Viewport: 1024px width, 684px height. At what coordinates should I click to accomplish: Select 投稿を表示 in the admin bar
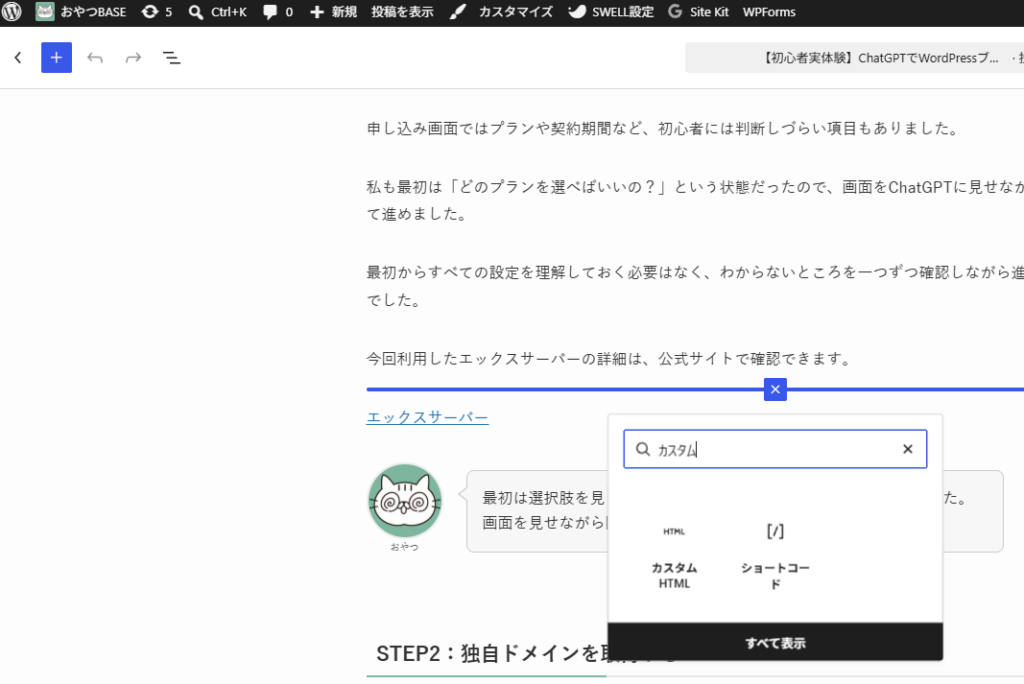point(402,12)
